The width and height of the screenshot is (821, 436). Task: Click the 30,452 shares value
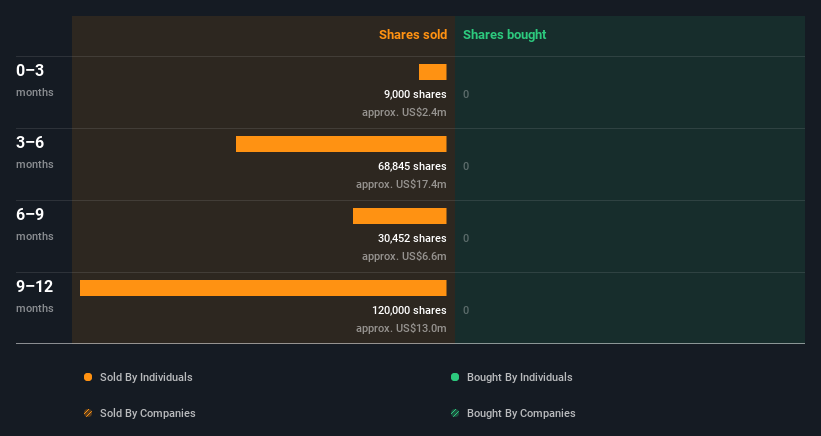coord(412,238)
